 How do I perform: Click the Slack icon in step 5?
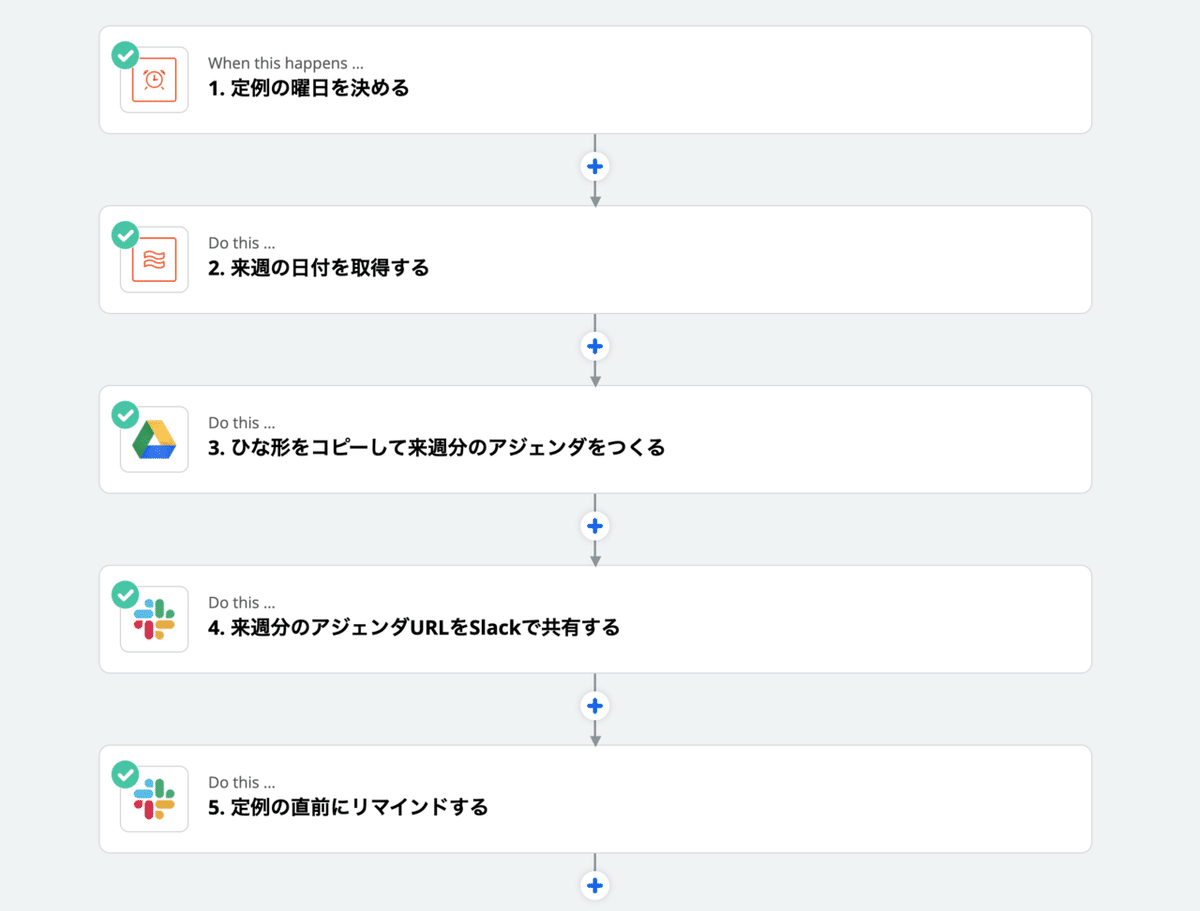click(x=155, y=800)
